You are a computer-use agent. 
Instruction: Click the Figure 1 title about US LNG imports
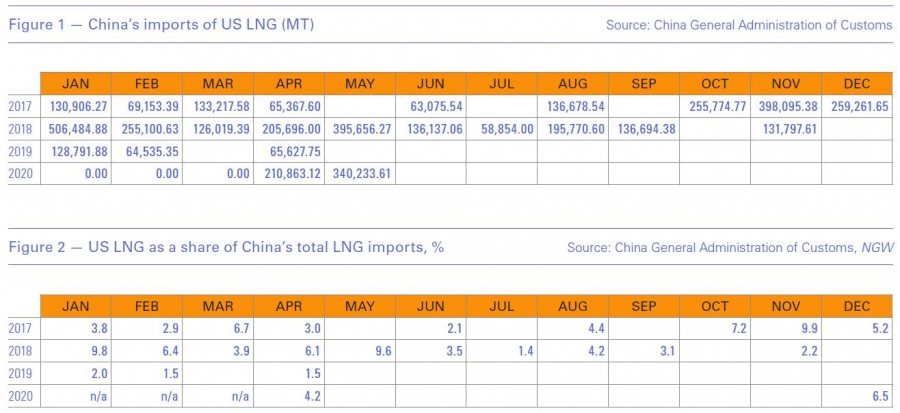[162, 25]
